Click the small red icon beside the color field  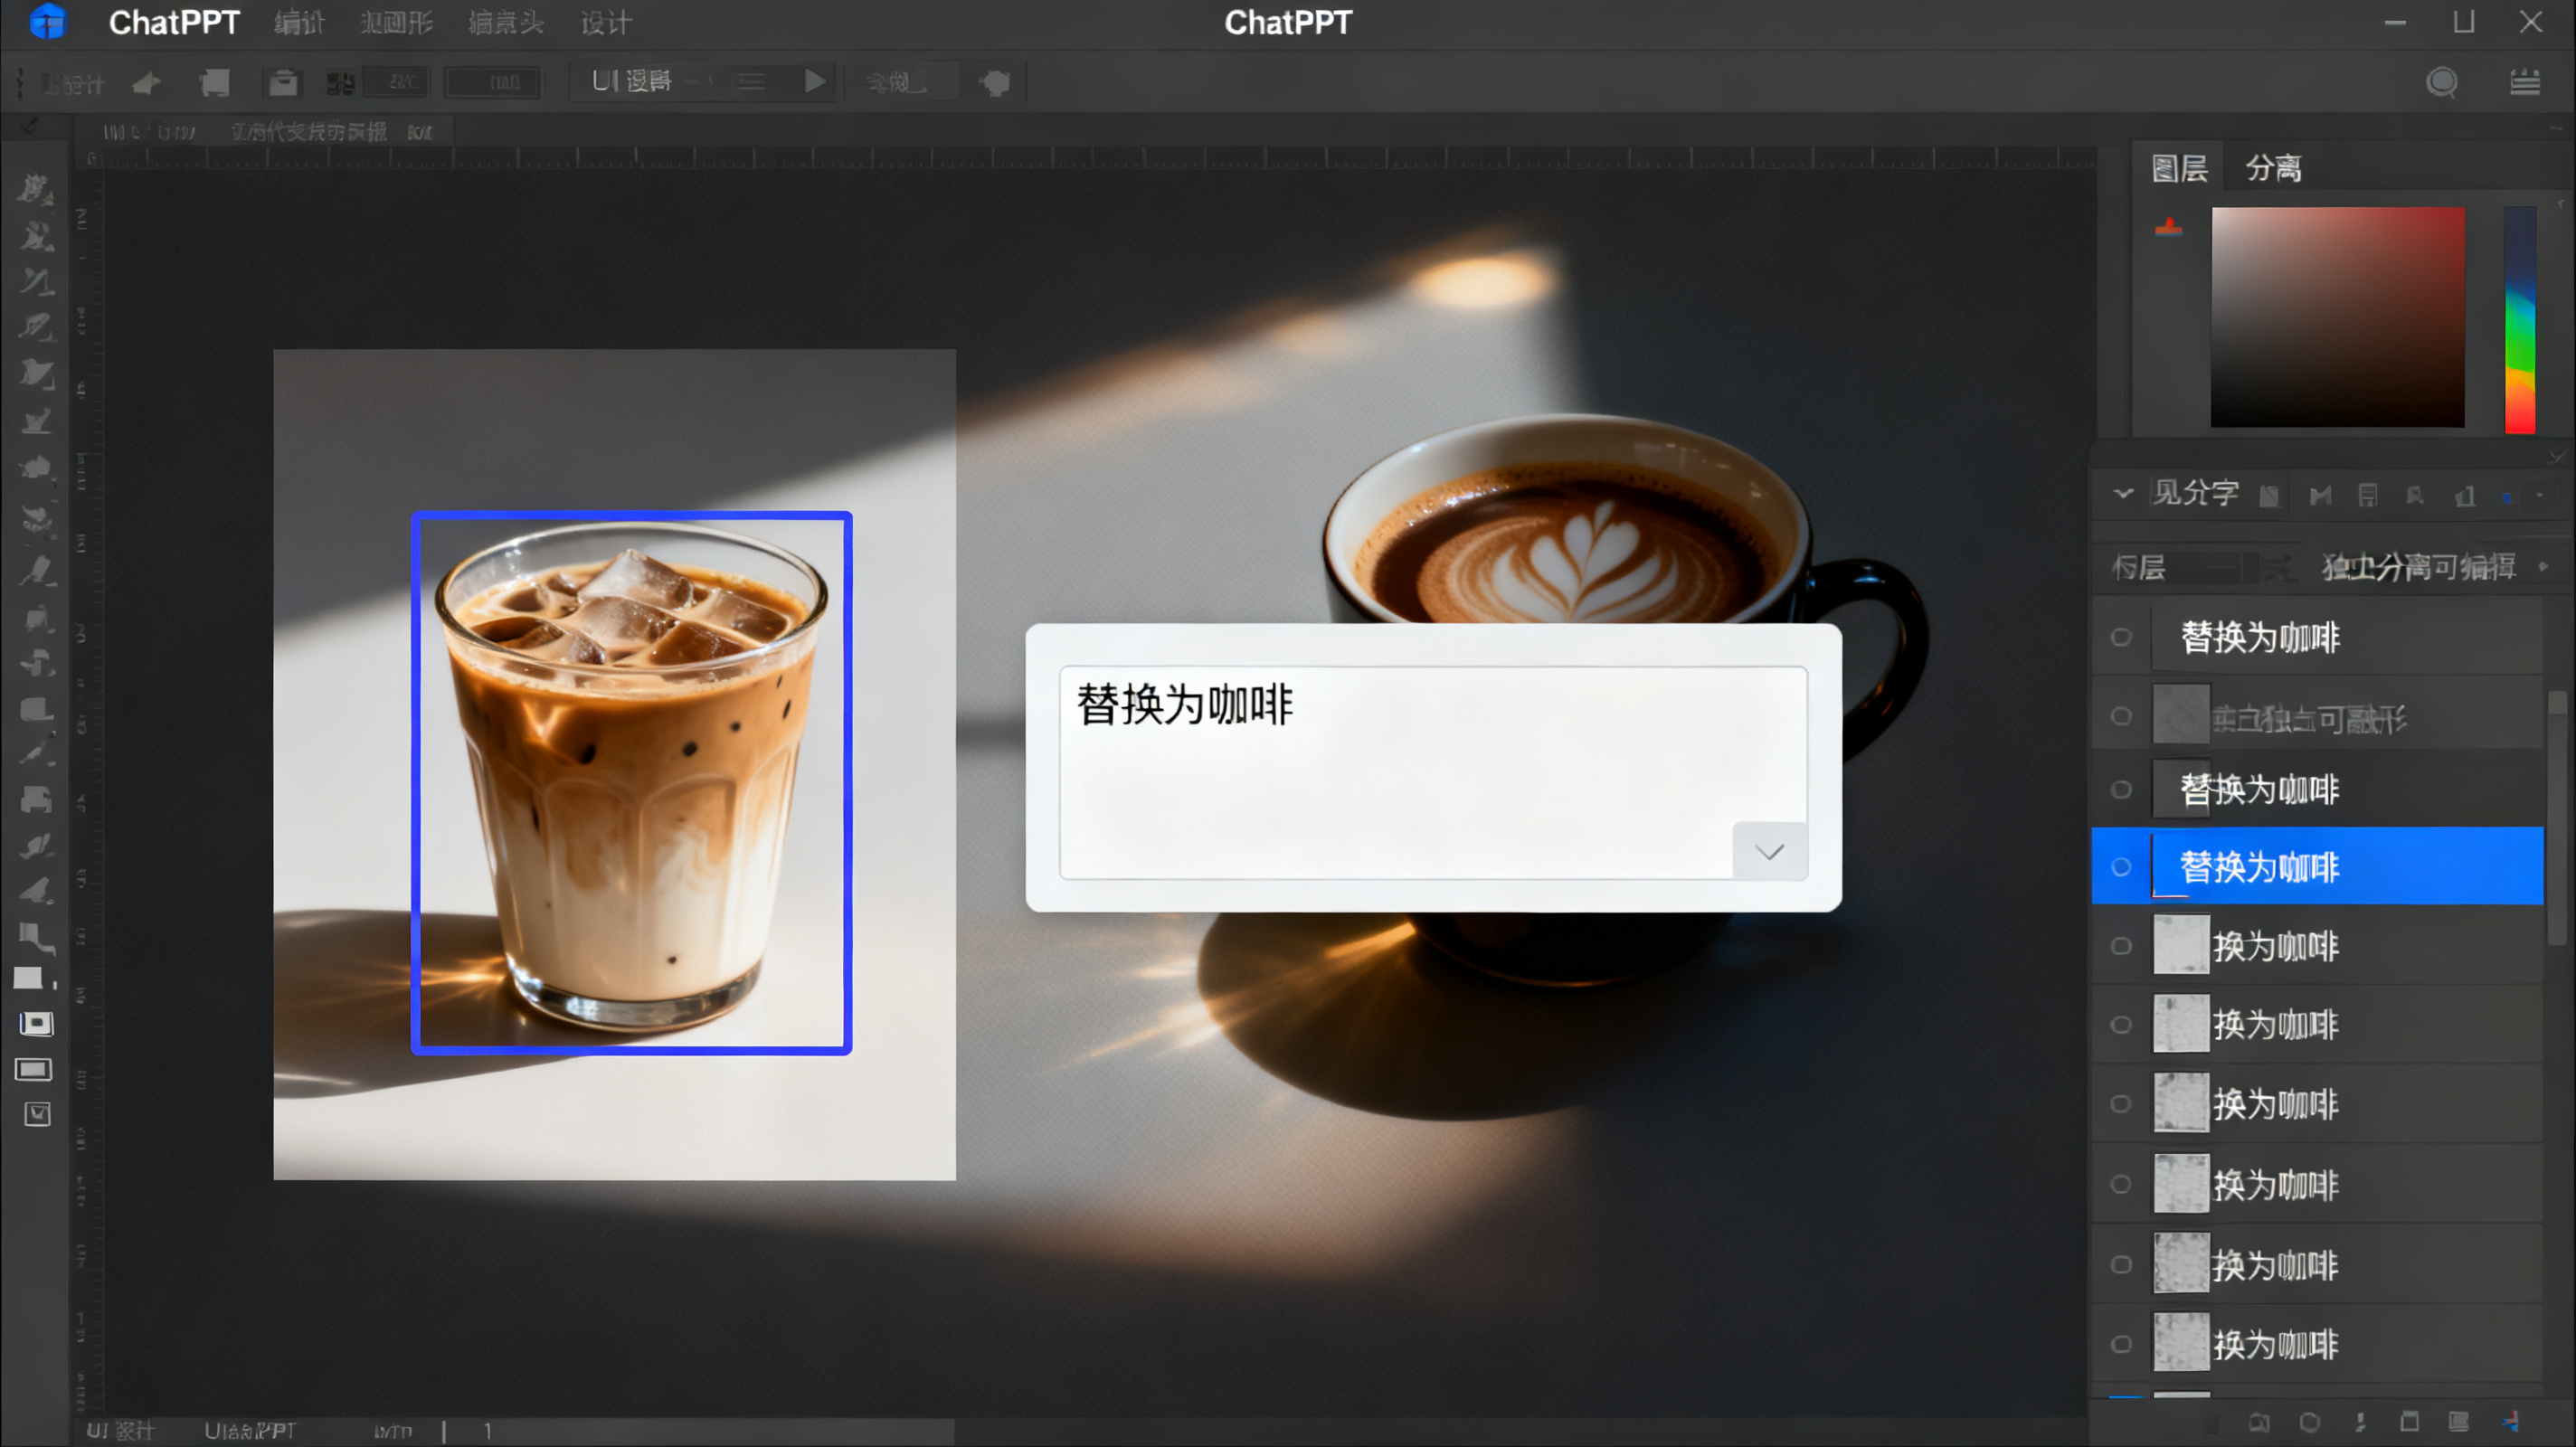click(2168, 228)
